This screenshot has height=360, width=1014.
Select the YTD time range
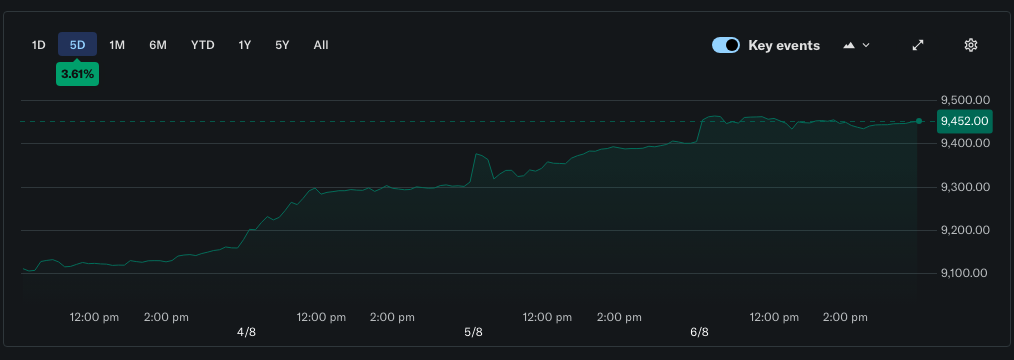202,45
